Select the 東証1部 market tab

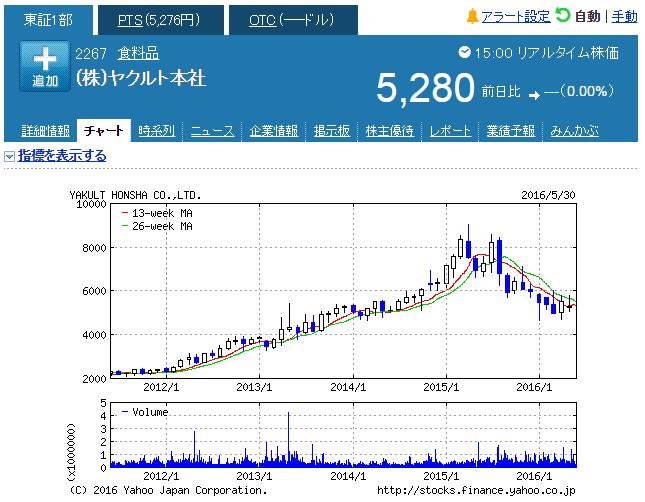coord(48,20)
